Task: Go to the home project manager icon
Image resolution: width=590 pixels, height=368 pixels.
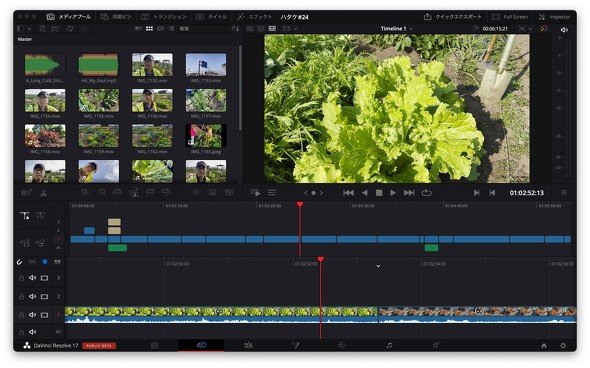Action: tap(544, 345)
